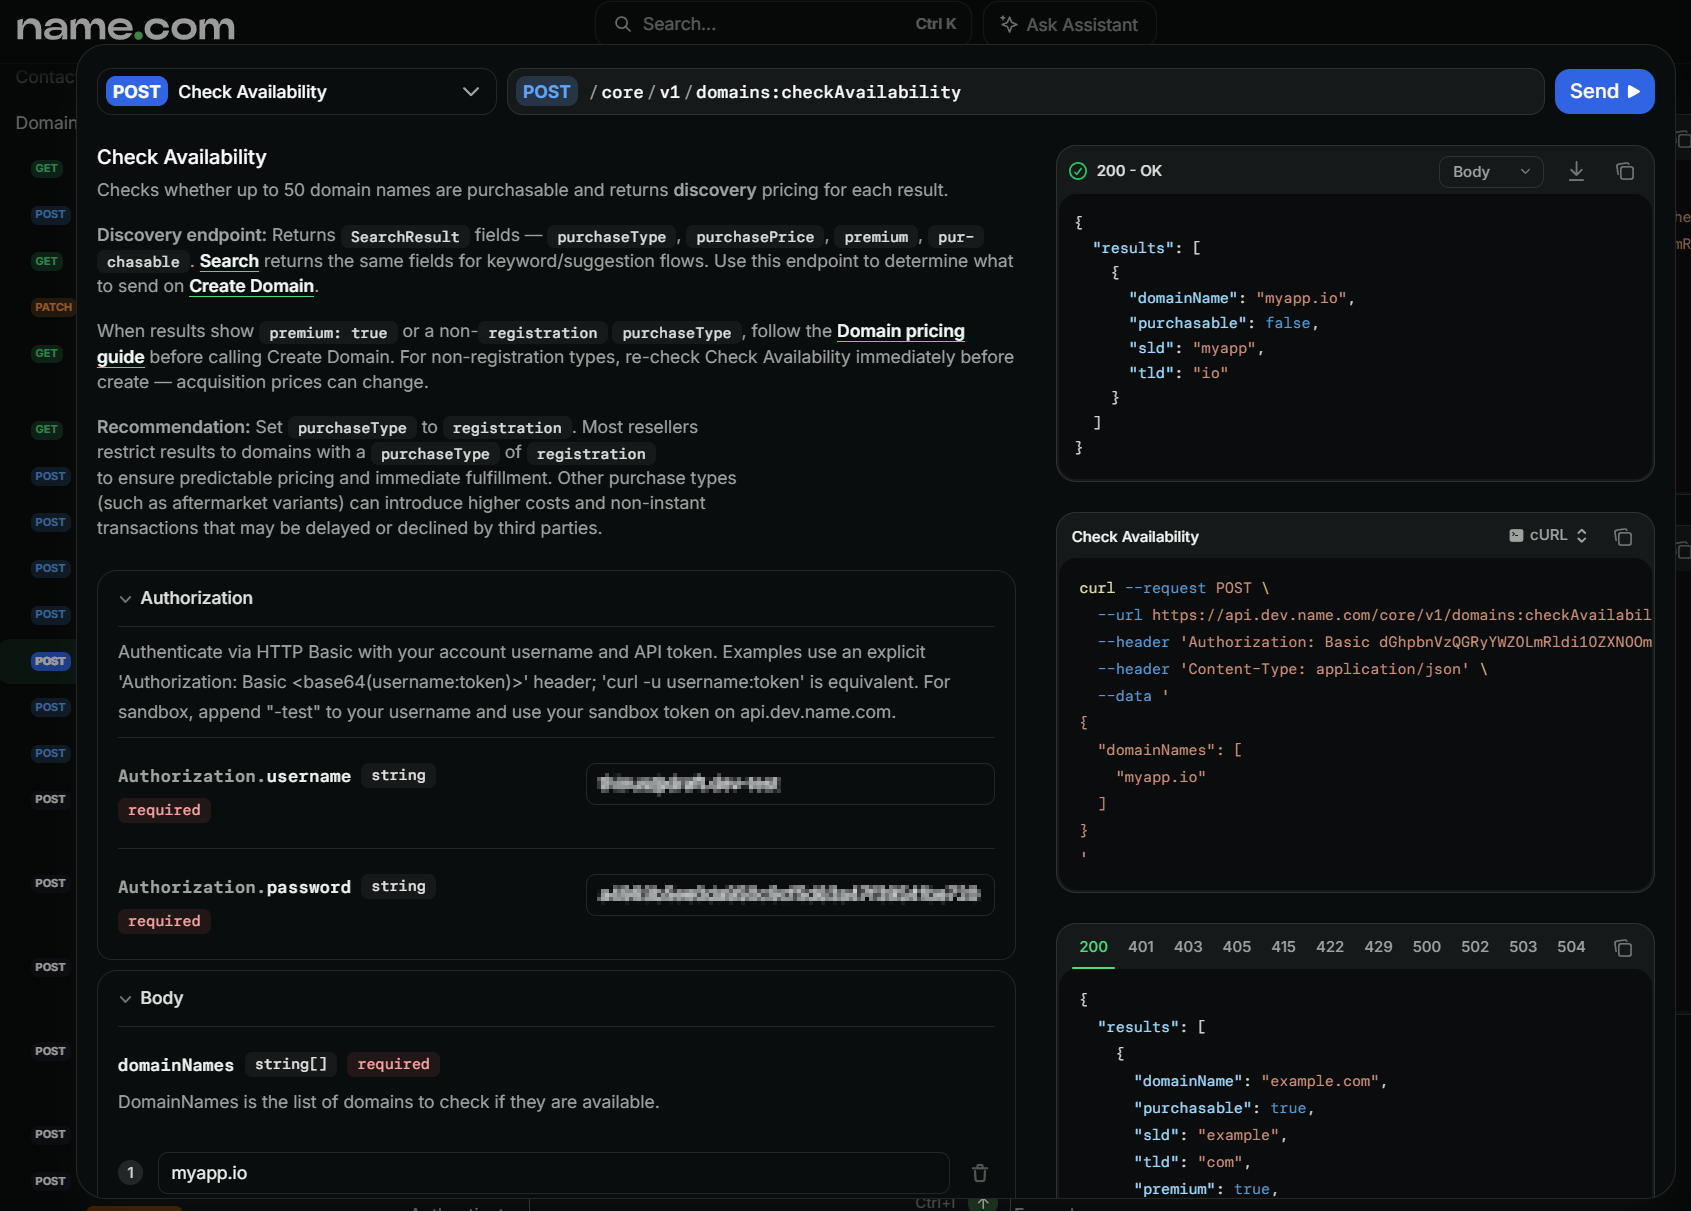
Task: Open the cURL language selector
Action: click(1548, 536)
